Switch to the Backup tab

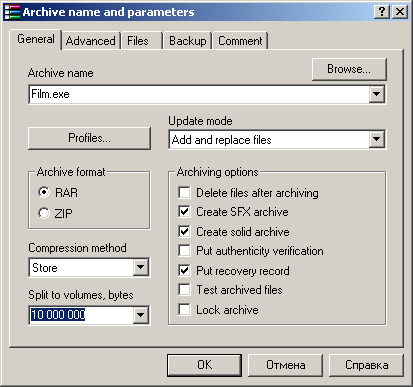coord(188,41)
